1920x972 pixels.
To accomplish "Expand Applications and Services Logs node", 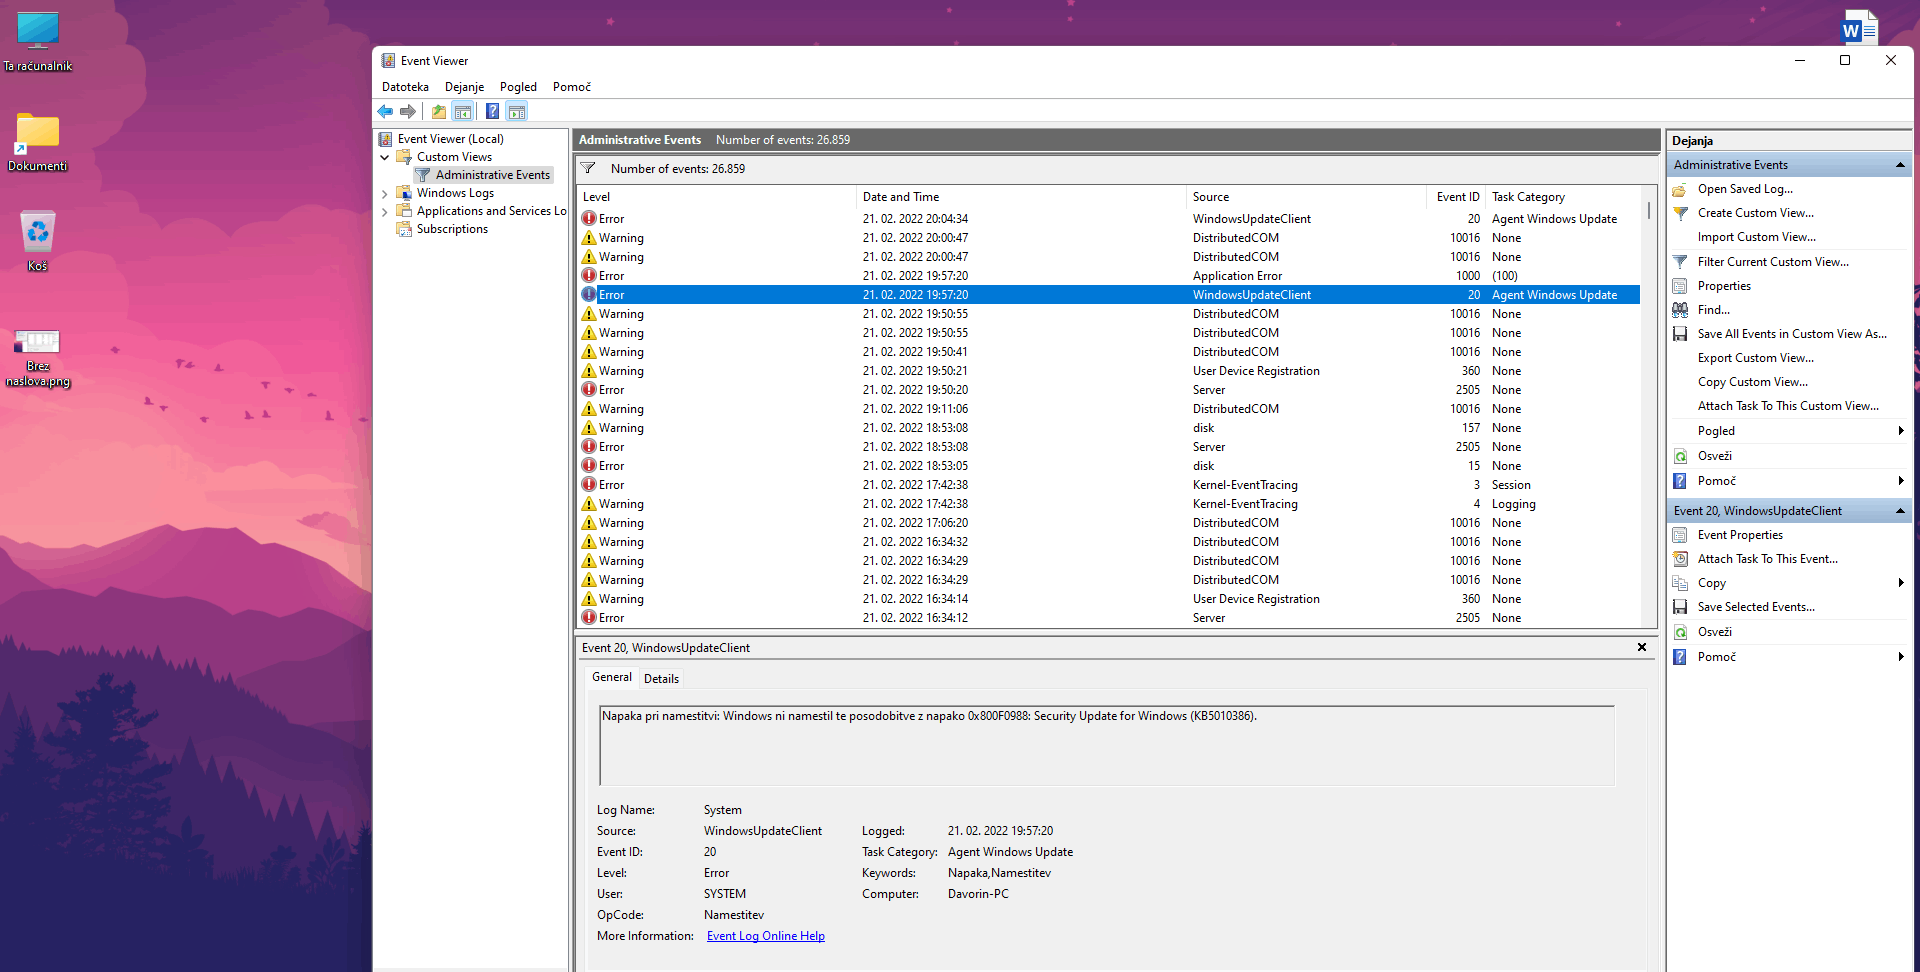I will (x=385, y=212).
